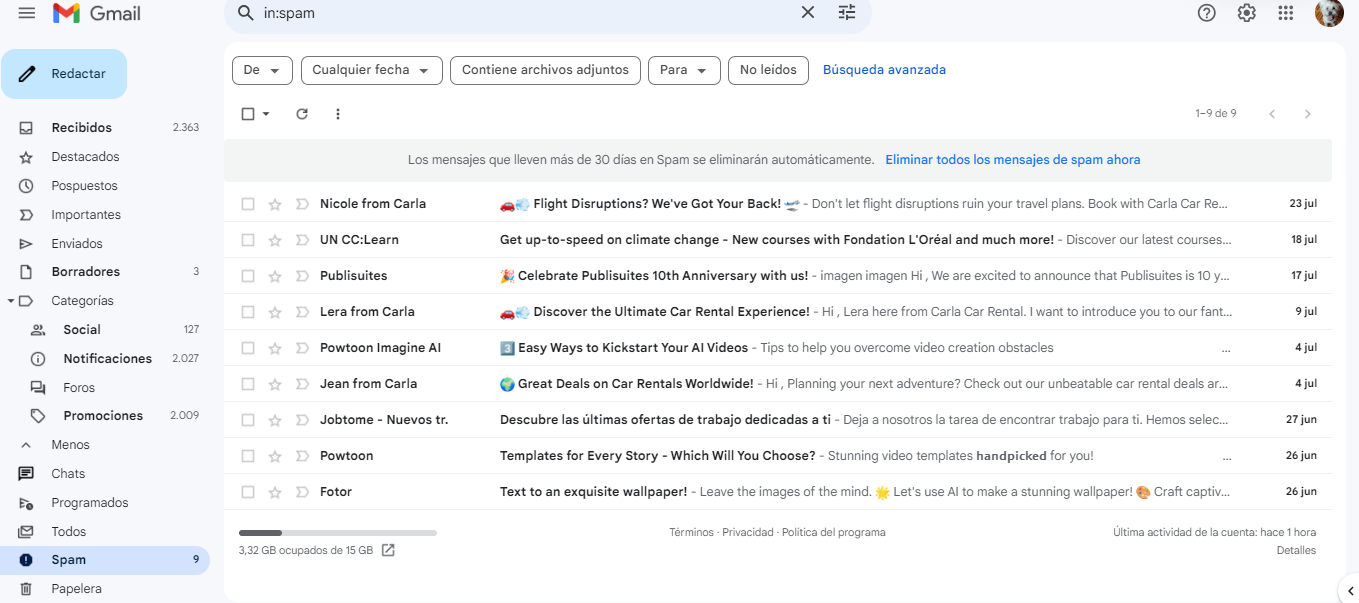Star the Publisuites email
Screen dimensions: 1359x603
tap(275, 276)
